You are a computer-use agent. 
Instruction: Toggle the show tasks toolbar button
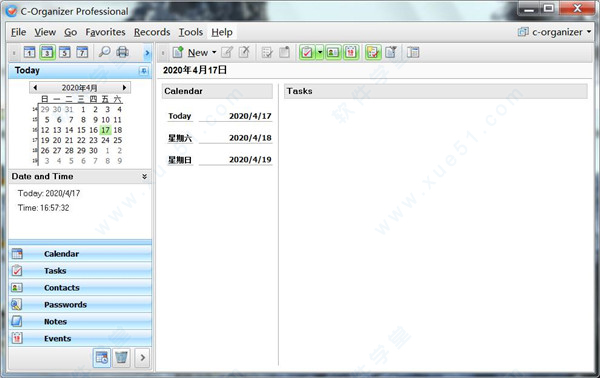click(x=307, y=52)
